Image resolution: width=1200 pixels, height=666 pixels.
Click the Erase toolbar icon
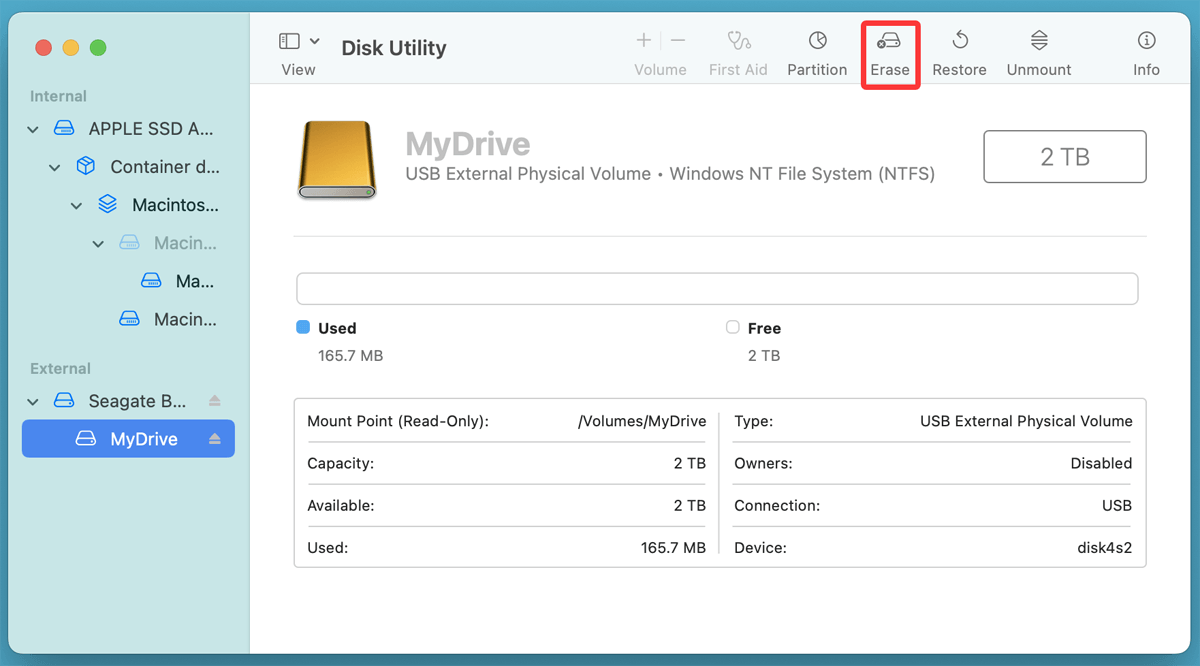(x=889, y=42)
